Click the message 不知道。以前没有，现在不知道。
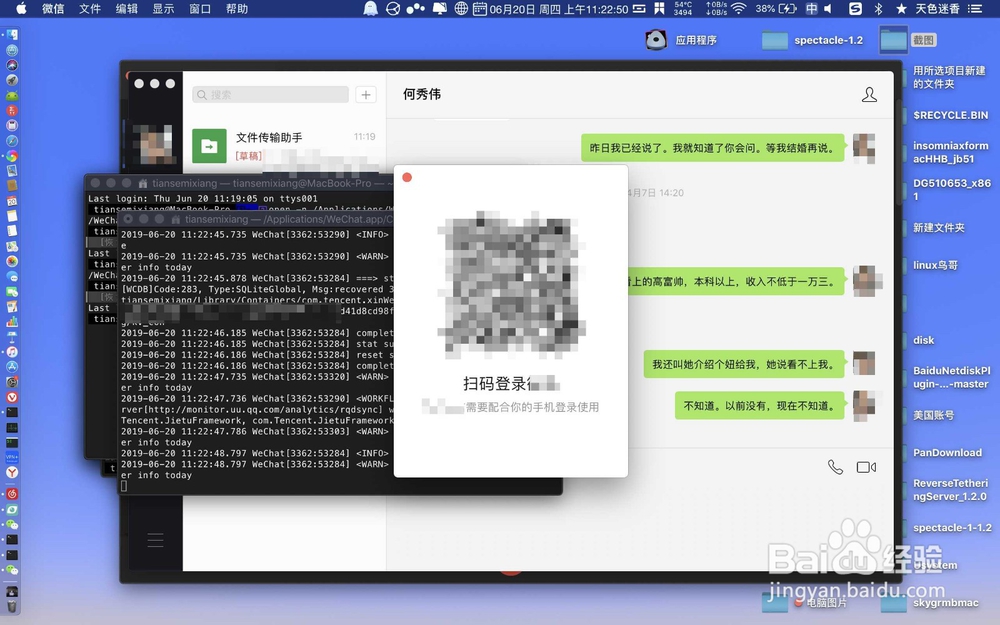1000x625 pixels. point(760,406)
